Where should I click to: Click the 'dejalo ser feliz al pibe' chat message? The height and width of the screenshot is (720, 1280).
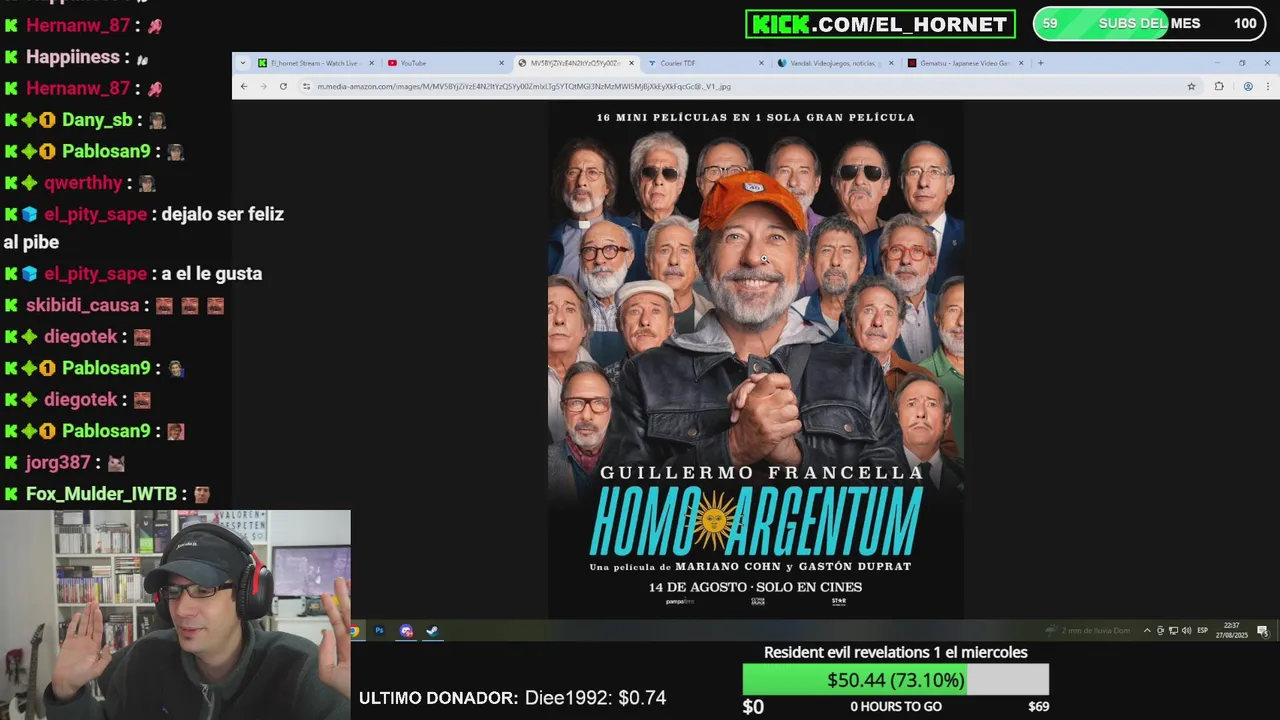click(144, 228)
